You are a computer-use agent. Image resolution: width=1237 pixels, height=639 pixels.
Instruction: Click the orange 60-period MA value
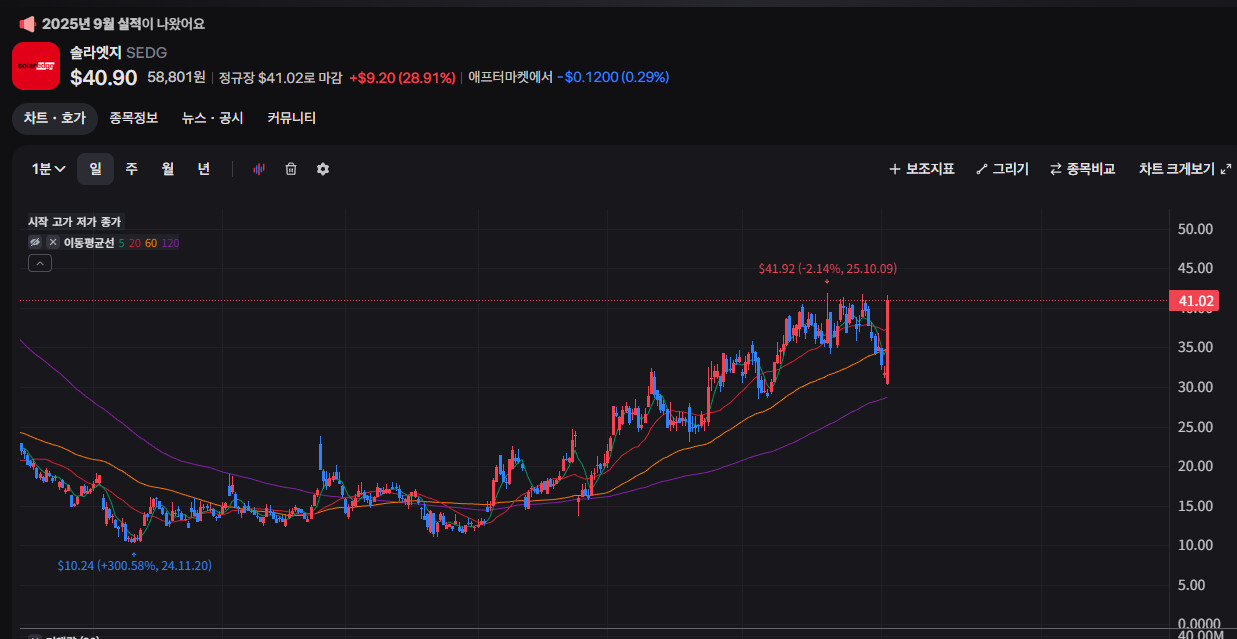click(x=150, y=242)
